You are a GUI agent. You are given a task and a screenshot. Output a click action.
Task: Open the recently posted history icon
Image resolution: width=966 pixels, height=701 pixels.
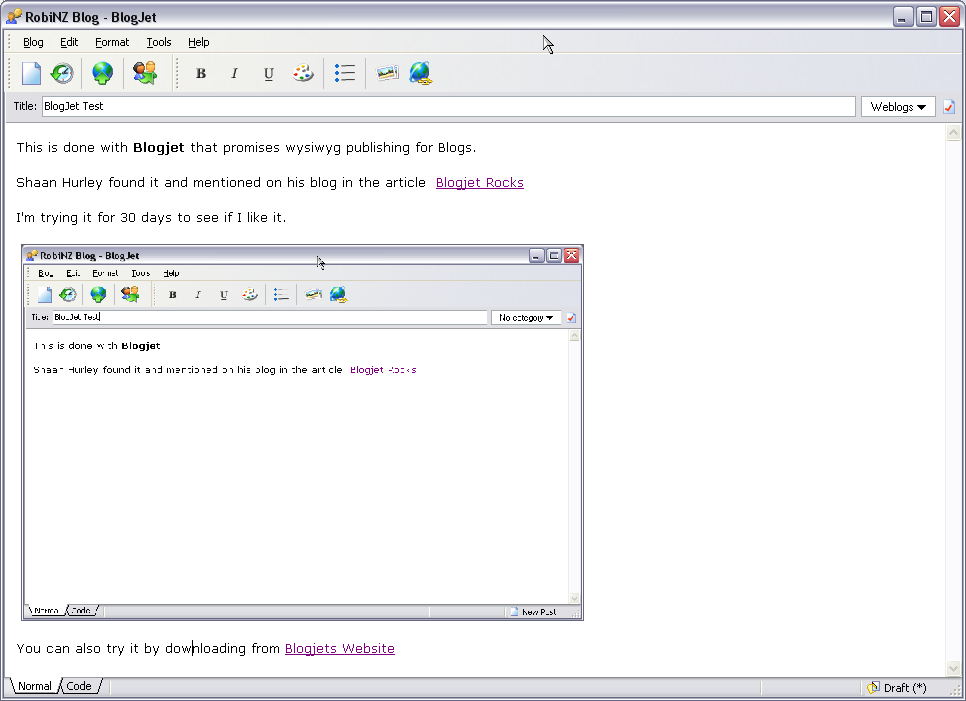pos(62,73)
